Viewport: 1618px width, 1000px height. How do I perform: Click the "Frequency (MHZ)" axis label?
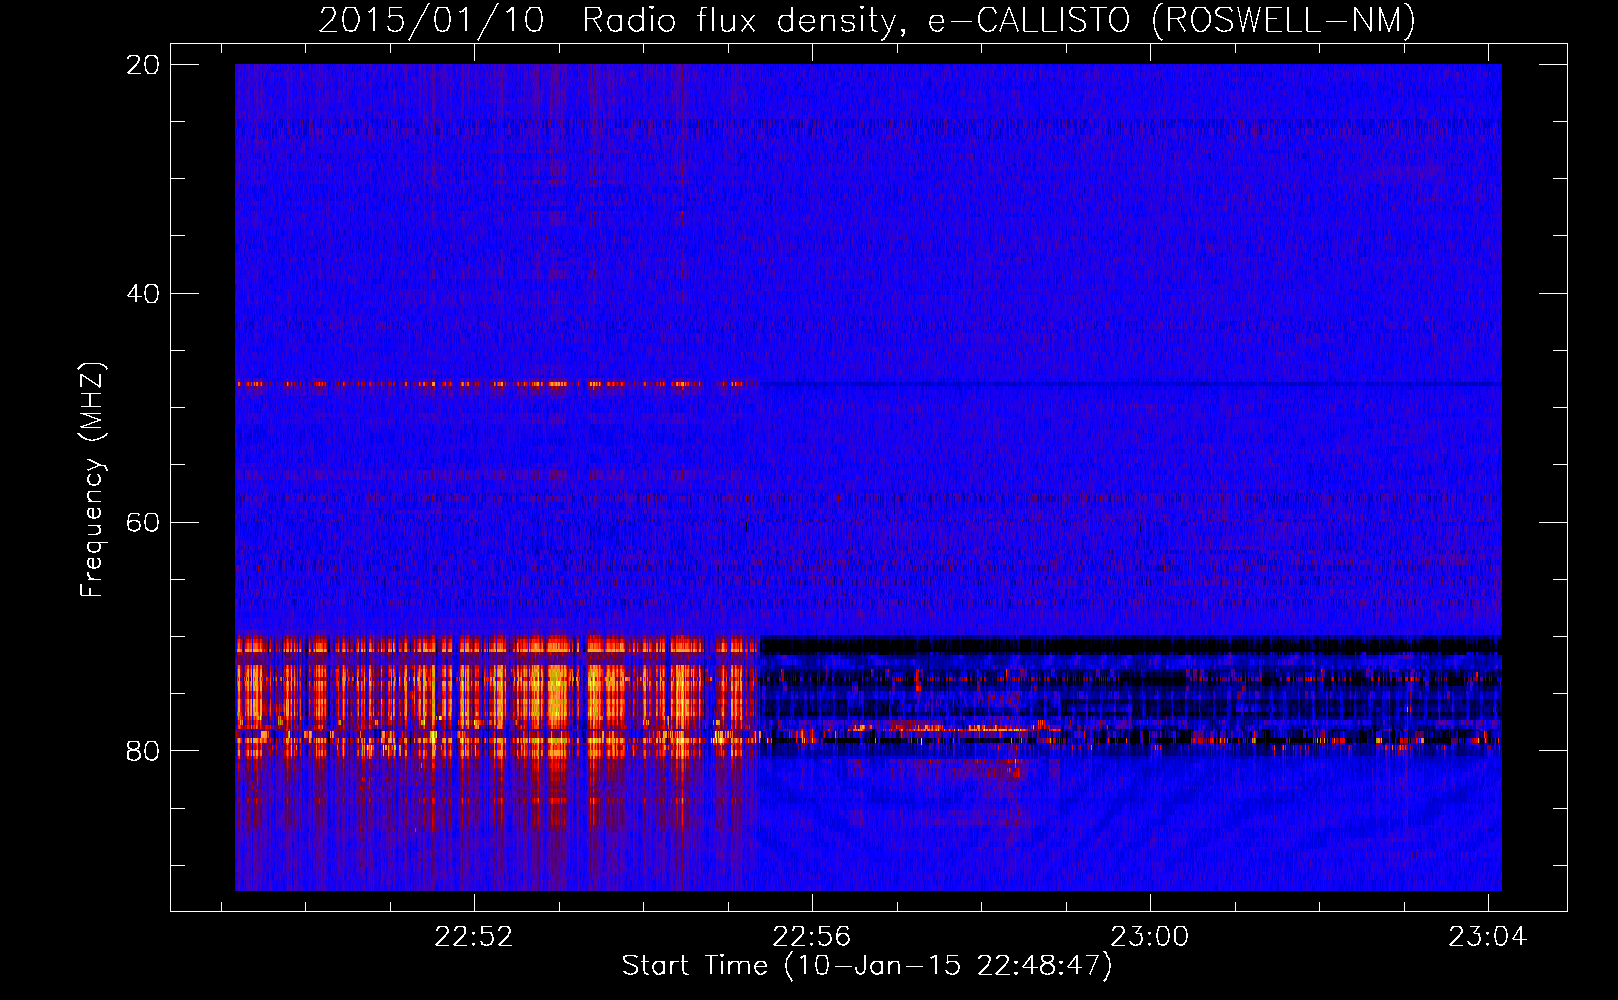pos(92,480)
